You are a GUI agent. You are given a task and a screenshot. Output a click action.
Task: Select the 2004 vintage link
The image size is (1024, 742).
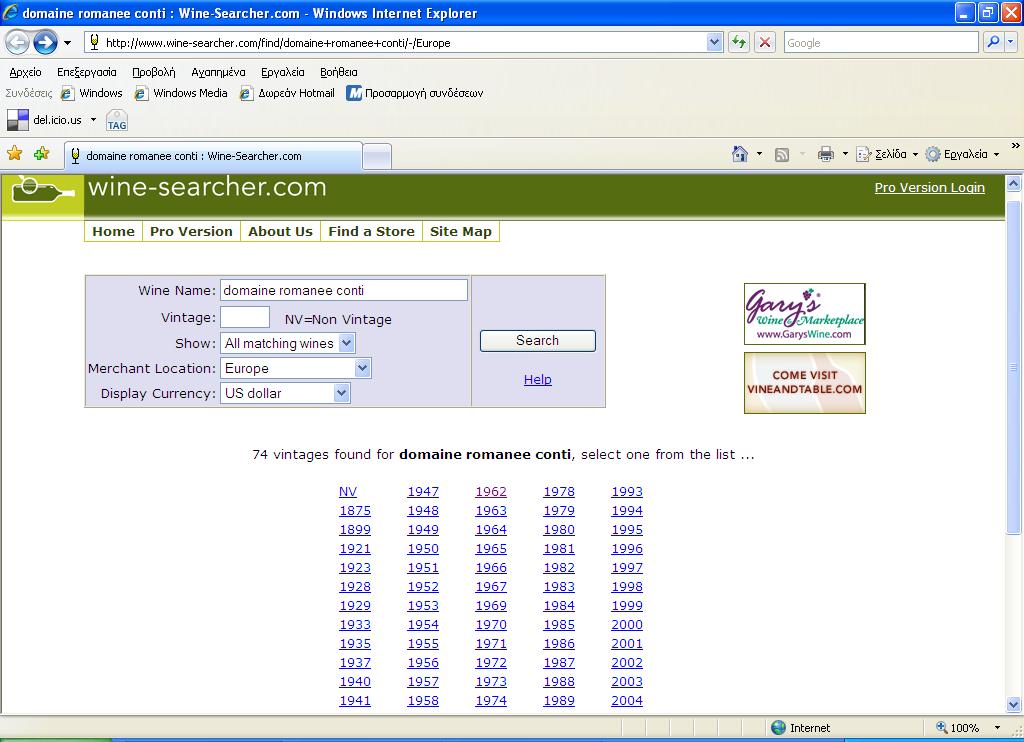coord(627,700)
